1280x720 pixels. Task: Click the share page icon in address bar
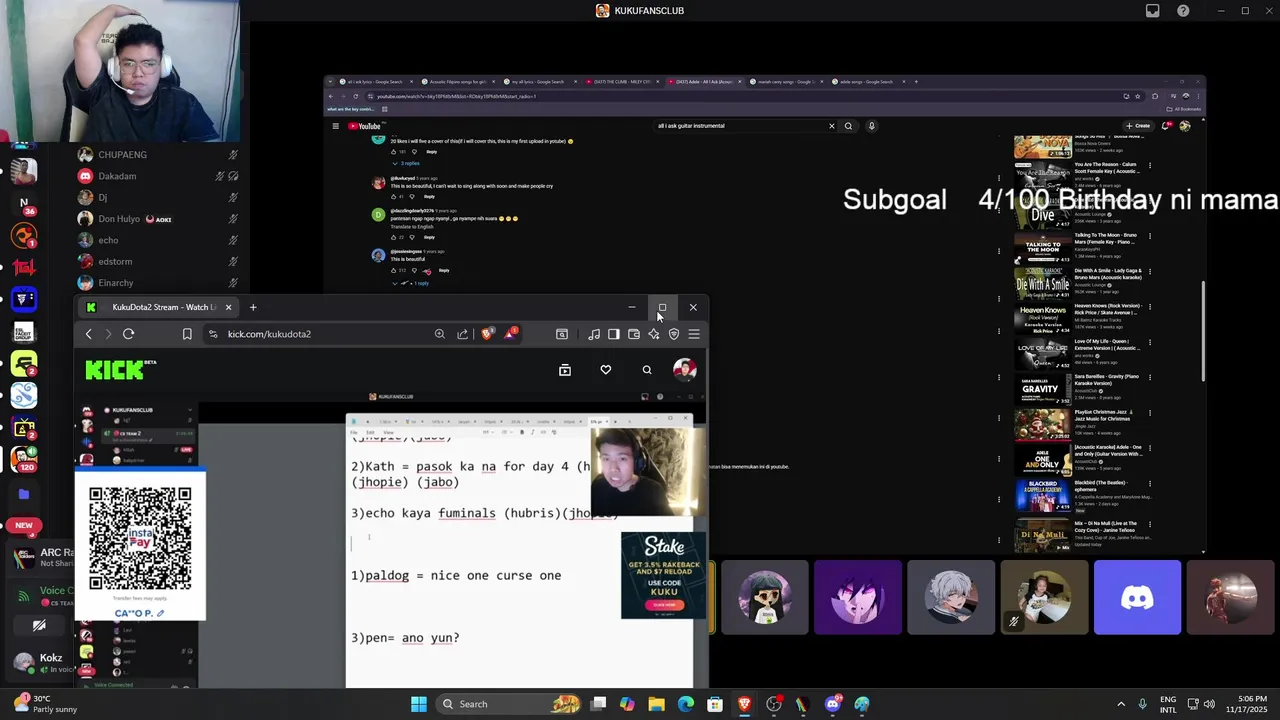(463, 334)
